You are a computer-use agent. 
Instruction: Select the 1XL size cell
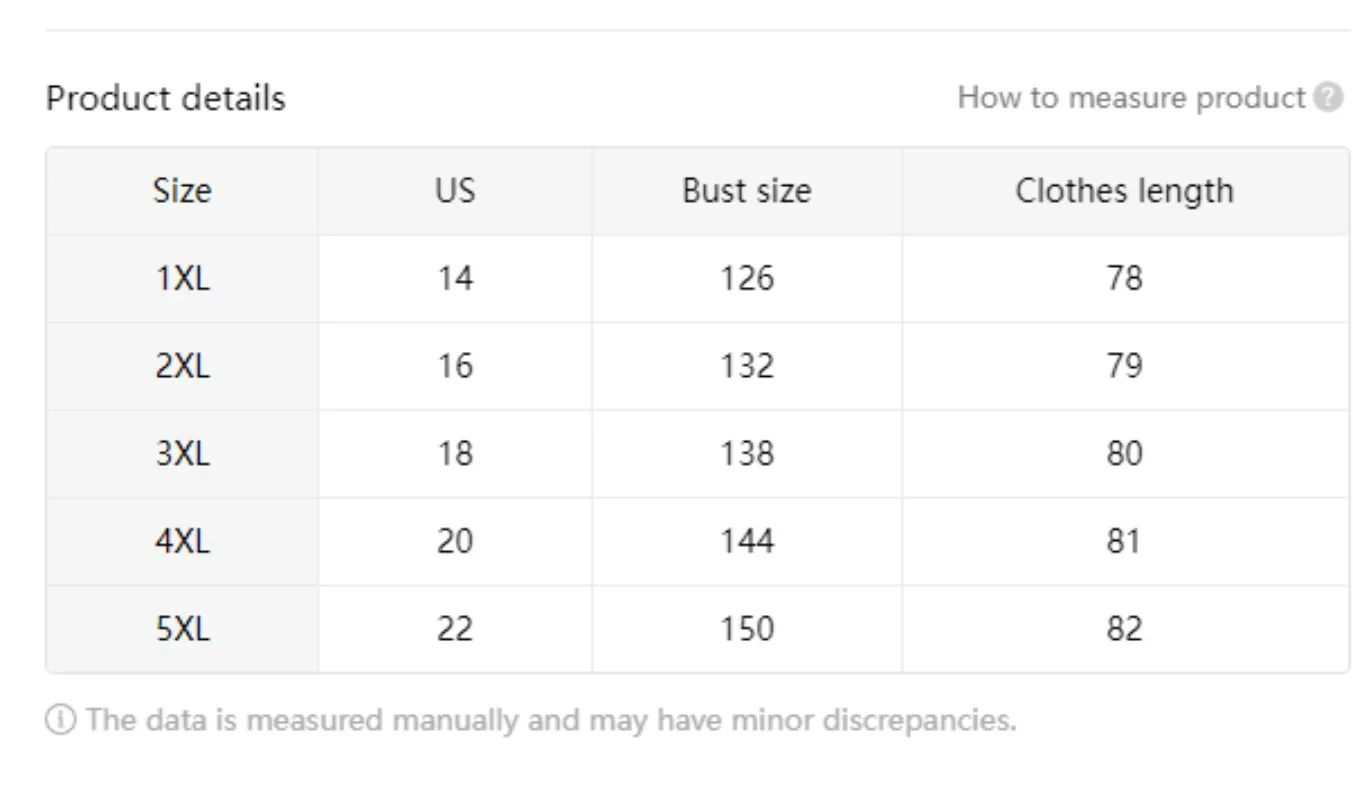coord(182,278)
